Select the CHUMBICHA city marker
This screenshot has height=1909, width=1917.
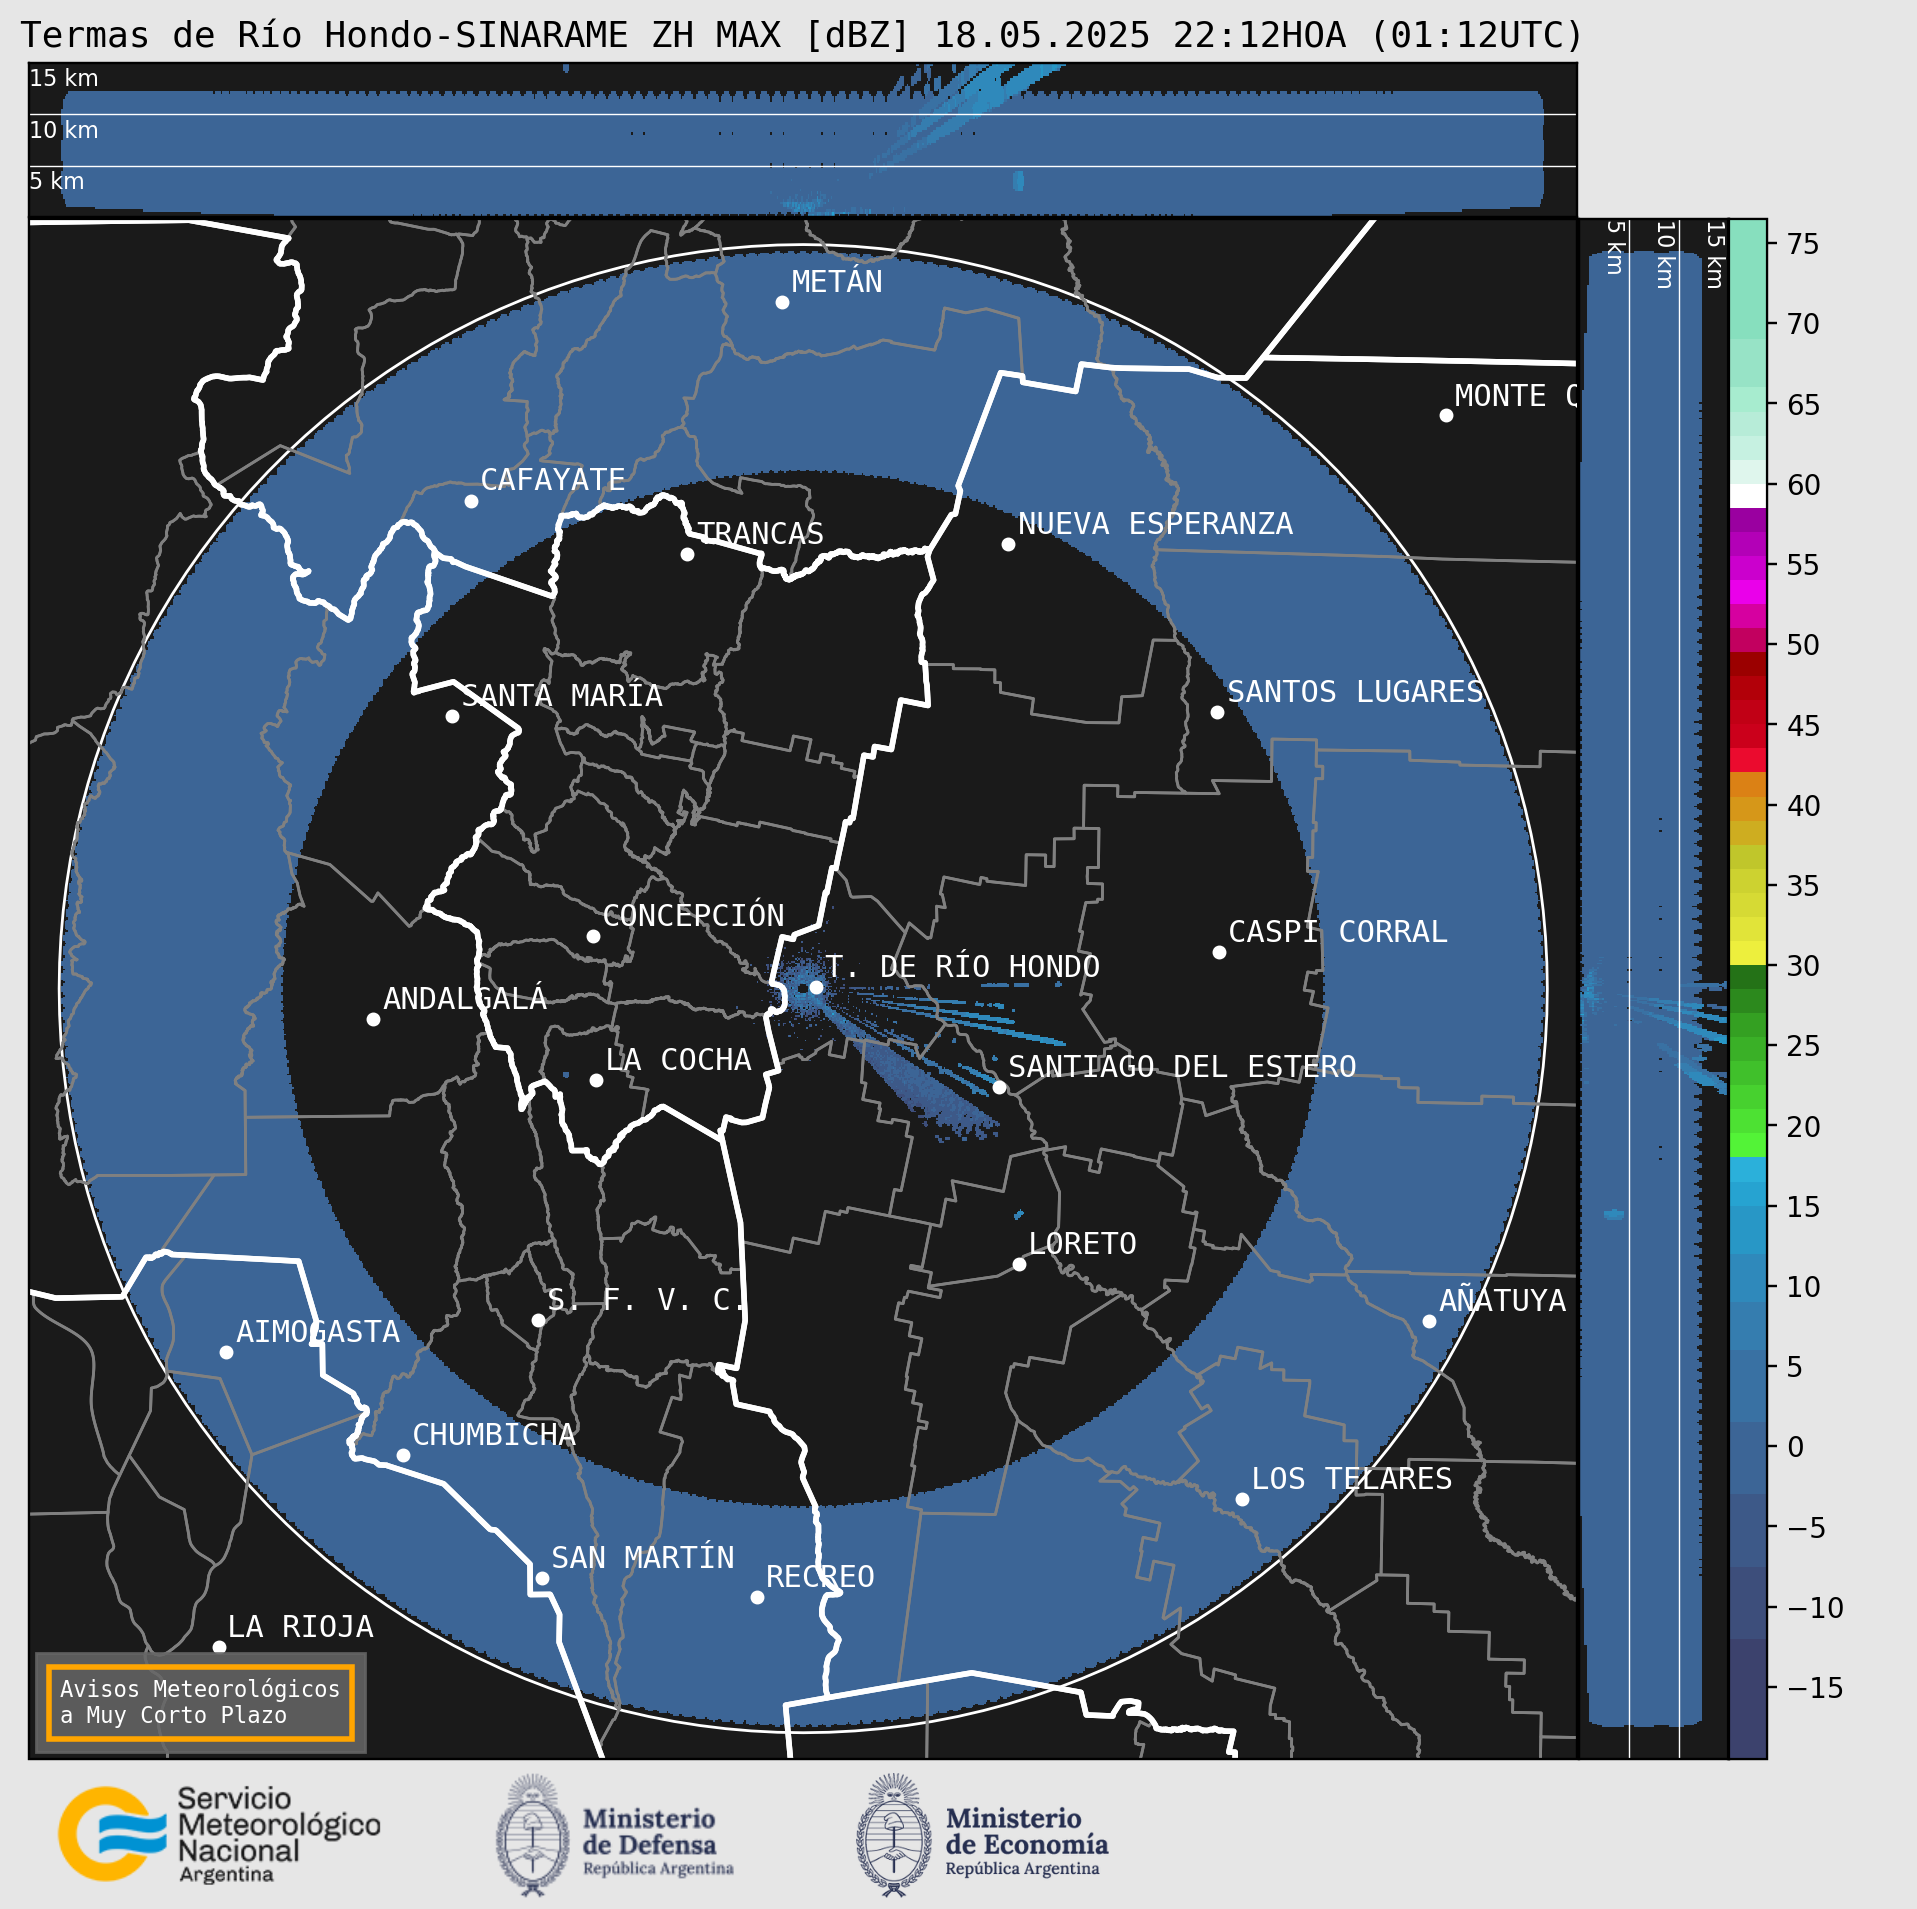[x=403, y=1455]
